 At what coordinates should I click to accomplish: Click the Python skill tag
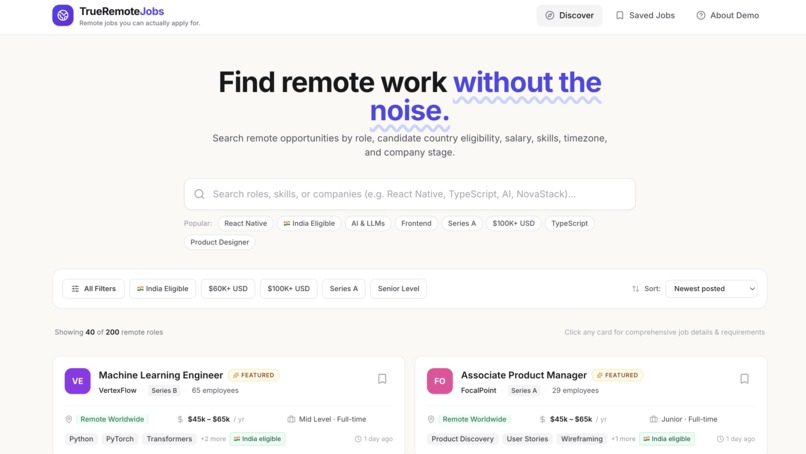pyautogui.click(x=81, y=439)
